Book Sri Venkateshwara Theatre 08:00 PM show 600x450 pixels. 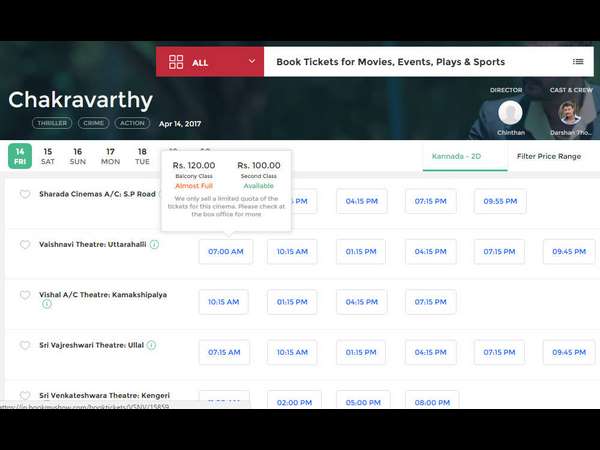pyautogui.click(x=432, y=400)
